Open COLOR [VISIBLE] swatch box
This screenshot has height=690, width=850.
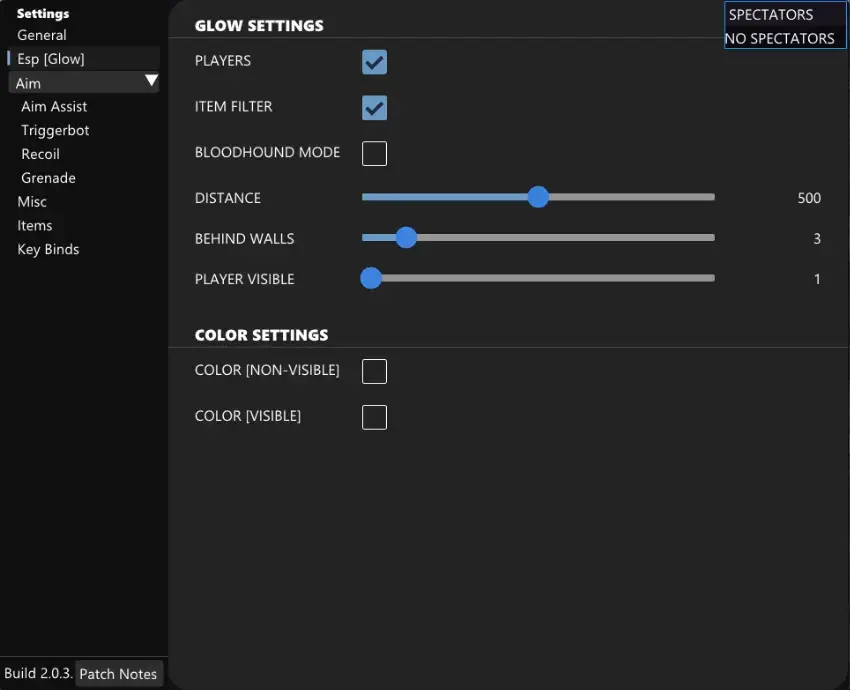tap(374, 417)
